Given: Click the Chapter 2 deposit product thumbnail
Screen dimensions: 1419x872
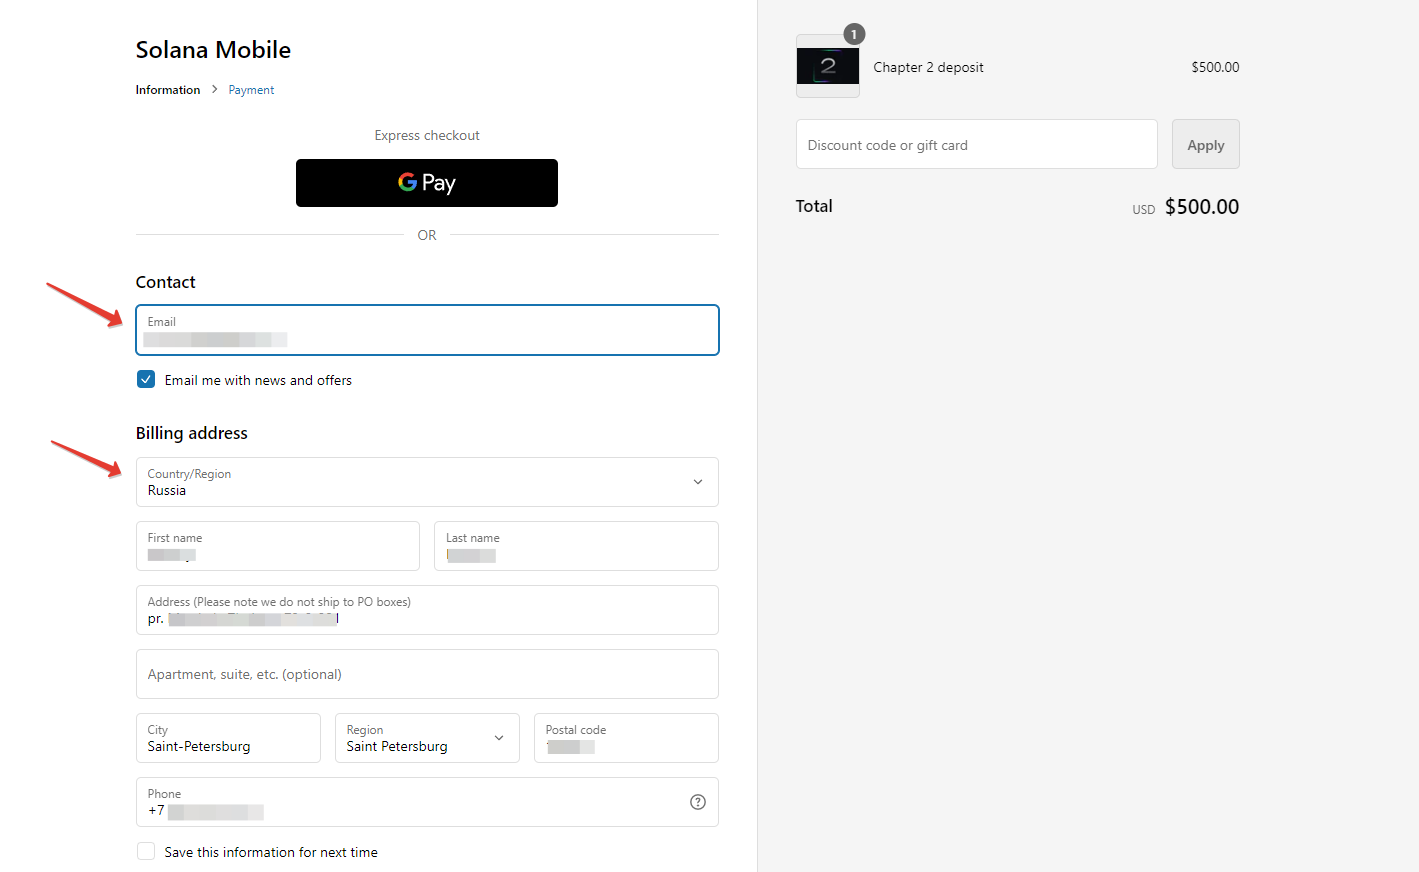Looking at the screenshot, I should pos(828,66).
